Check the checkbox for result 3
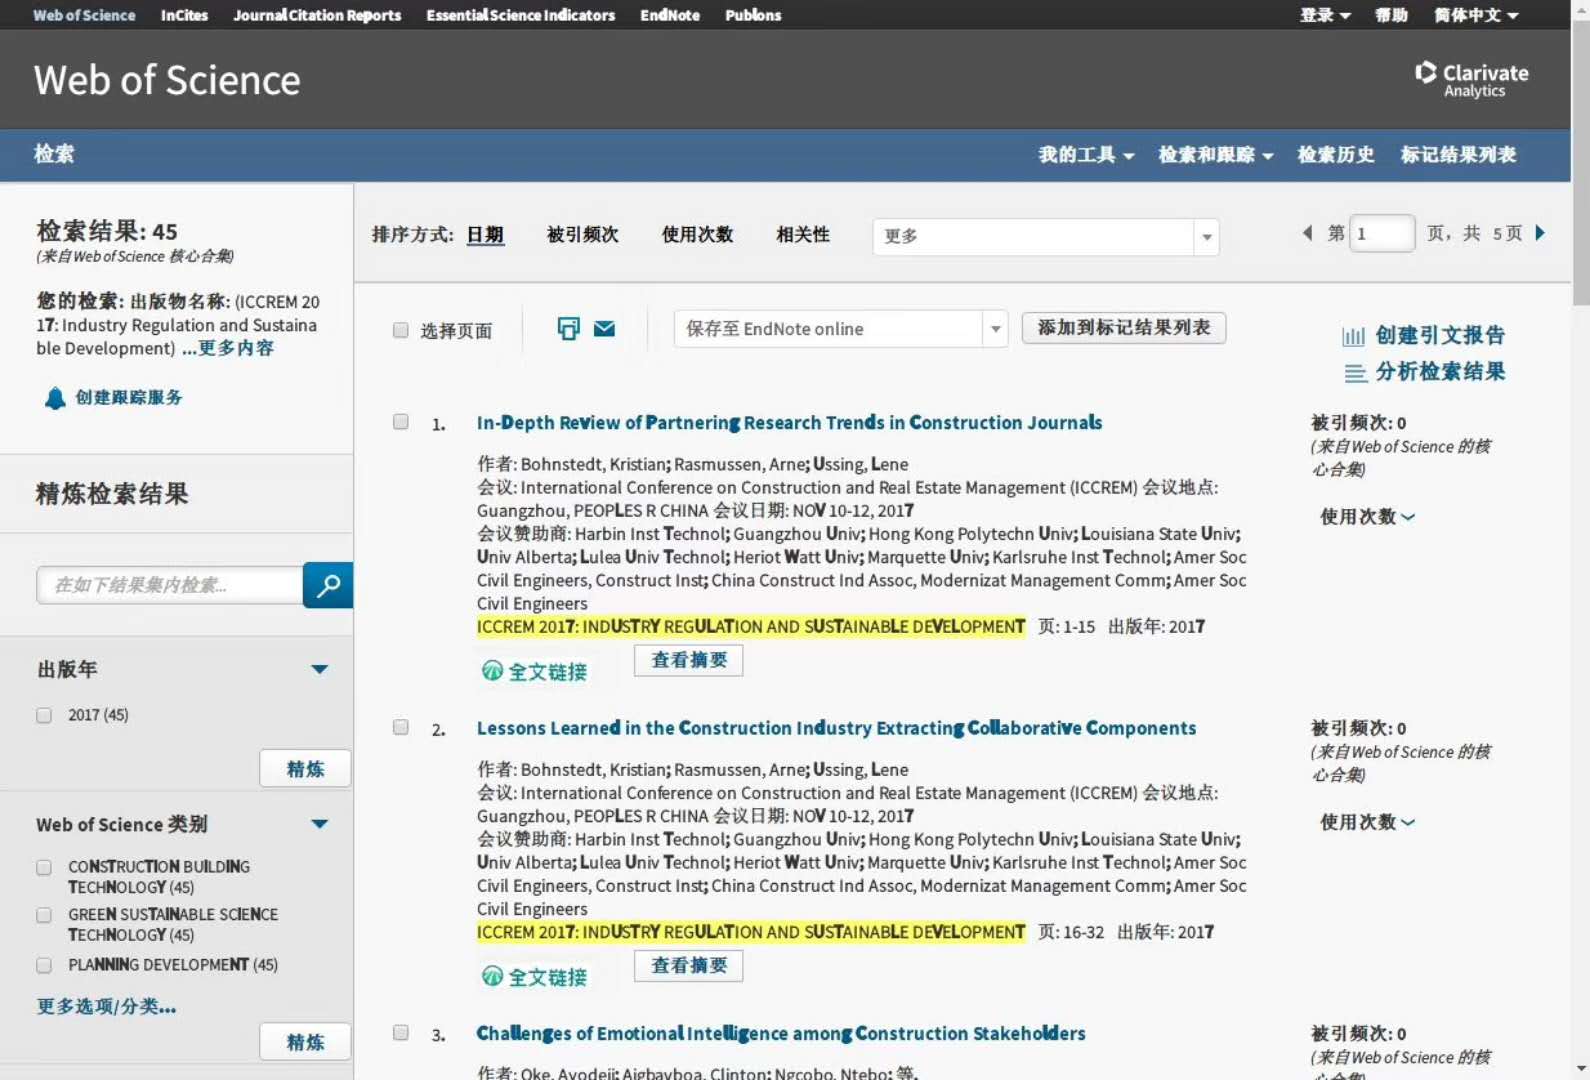This screenshot has height=1080, width=1590. coord(401,1033)
